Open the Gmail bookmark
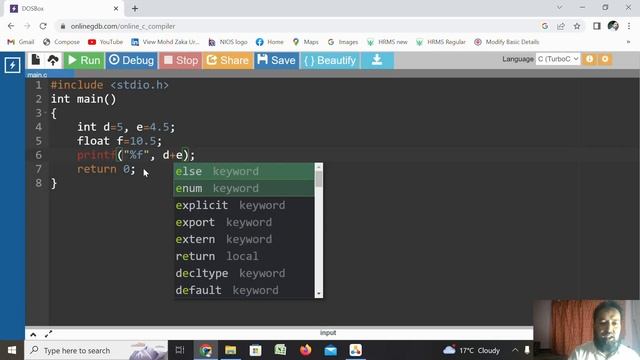This screenshot has height=360, width=640. point(21,42)
